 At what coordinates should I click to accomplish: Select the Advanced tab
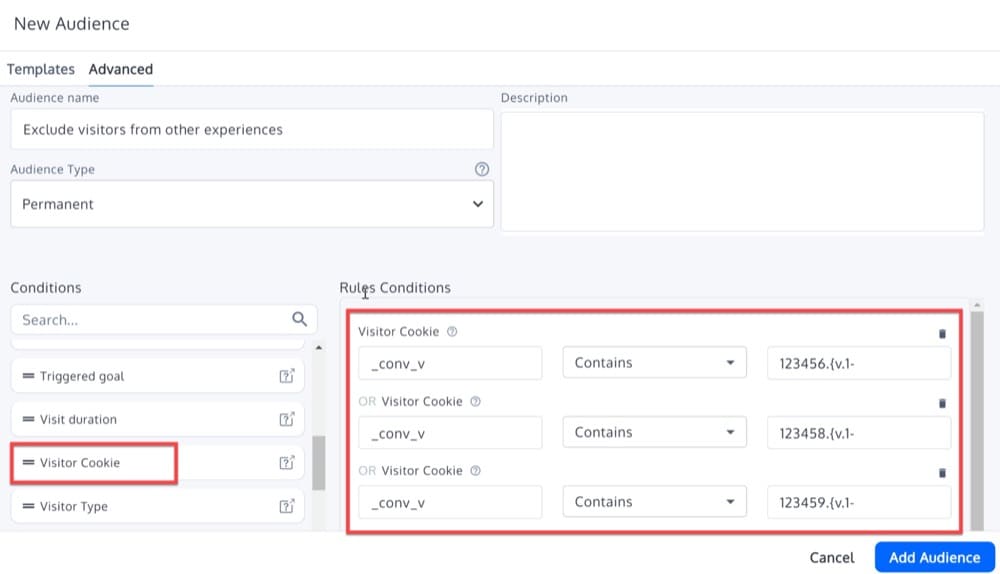tap(120, 69)
